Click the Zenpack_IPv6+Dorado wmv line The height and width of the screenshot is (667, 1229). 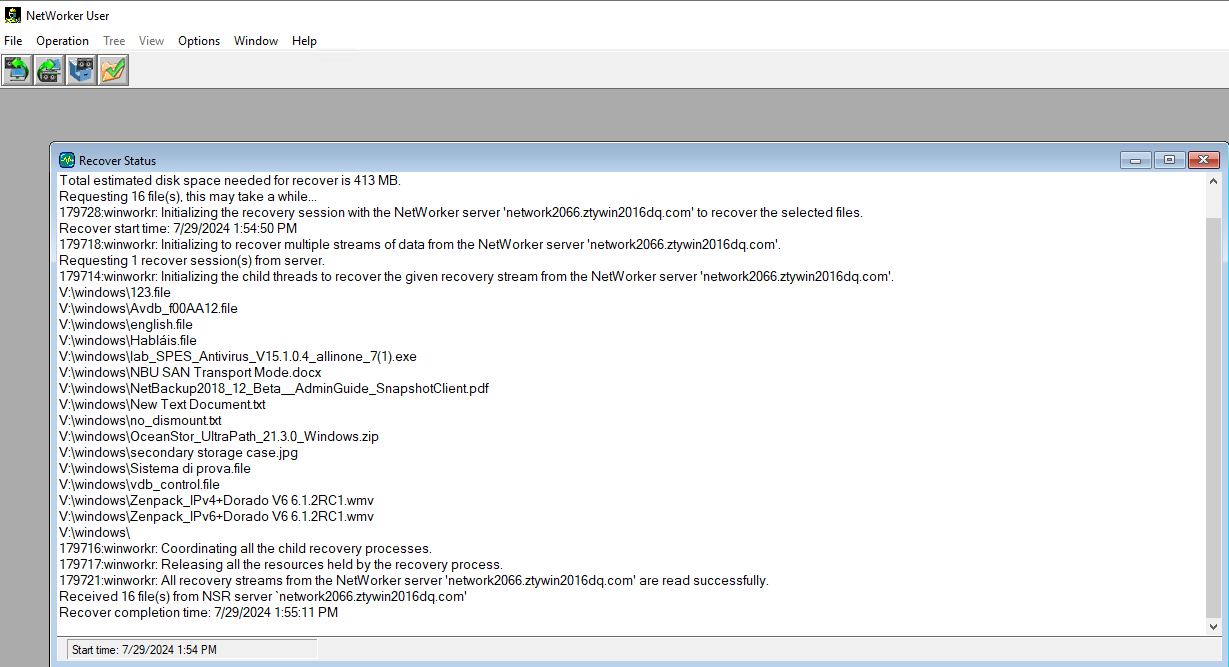pyautogui.click(x=216, y=517)
